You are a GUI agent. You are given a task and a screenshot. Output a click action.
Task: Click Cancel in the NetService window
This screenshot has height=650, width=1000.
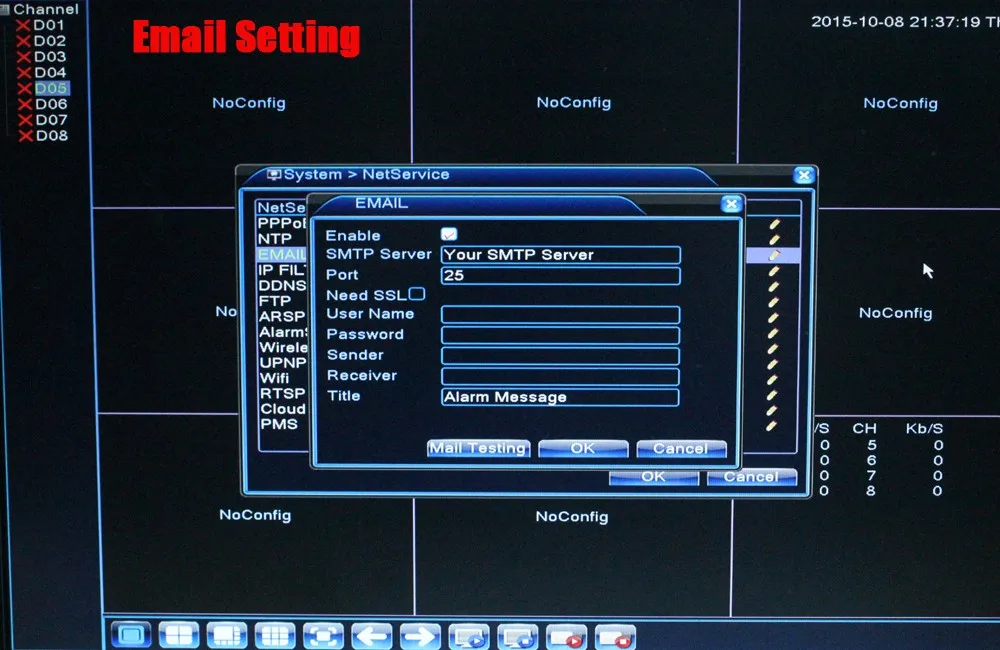click(x=752, y=476)
